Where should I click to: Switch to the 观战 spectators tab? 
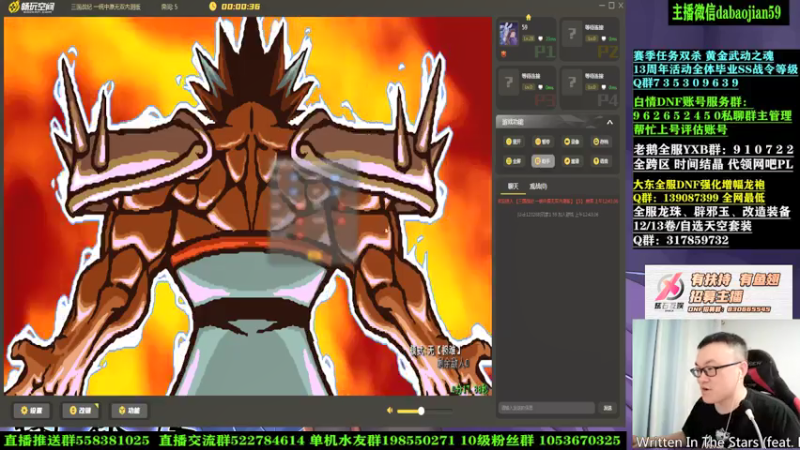[538, 186]
